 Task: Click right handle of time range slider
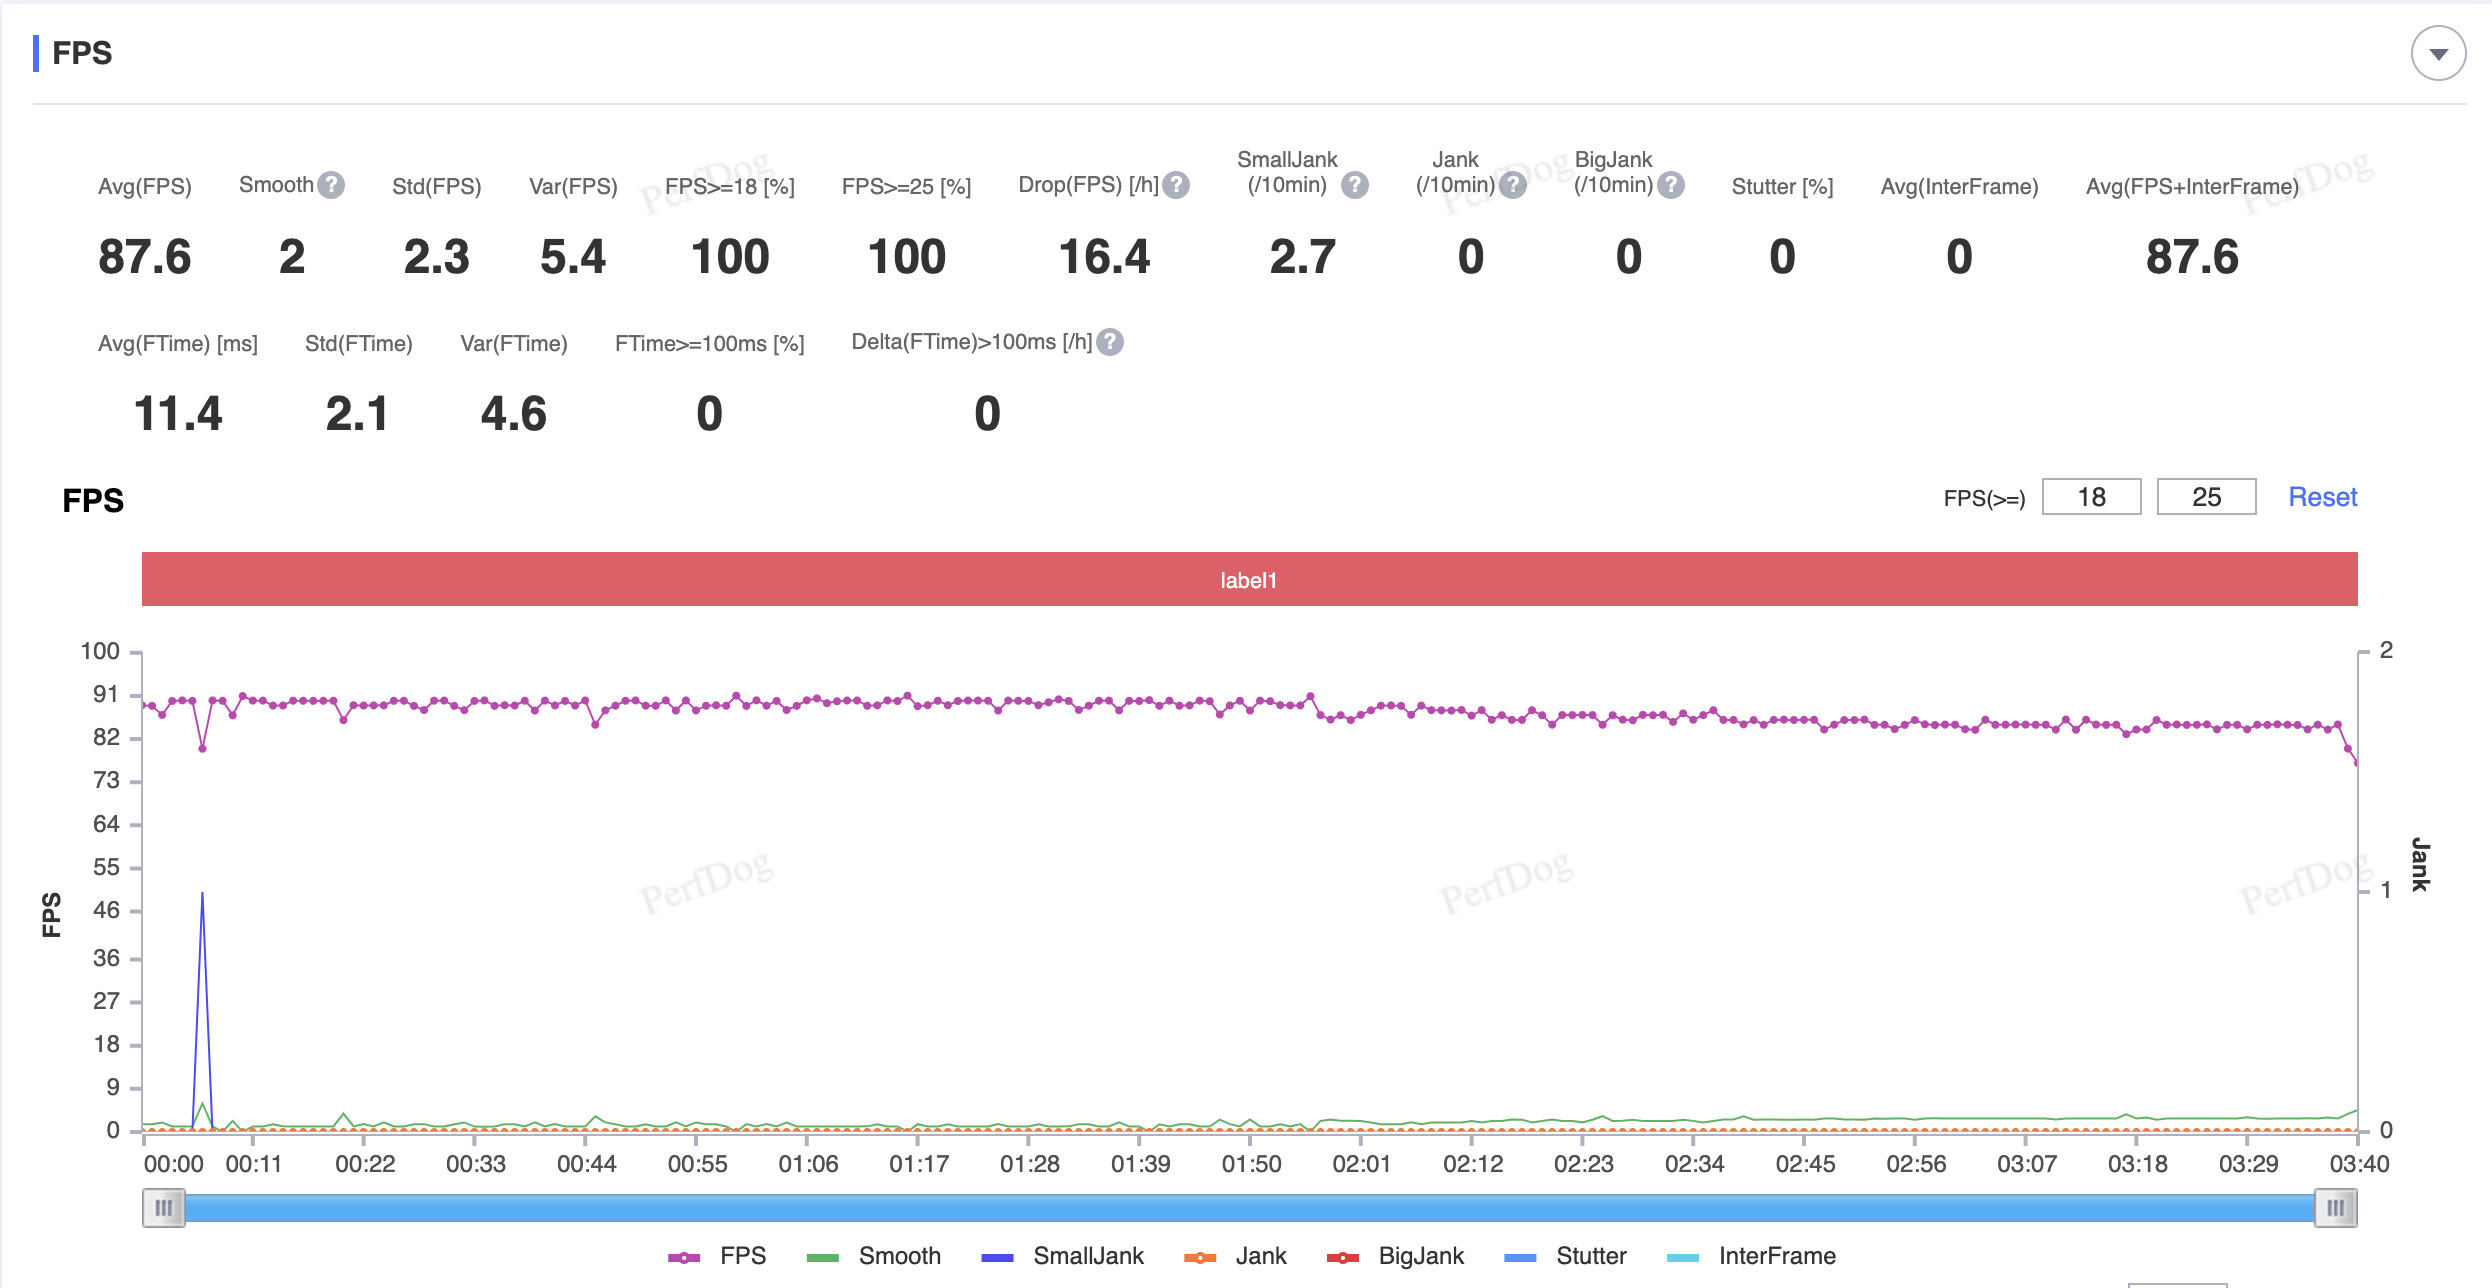(x=2335, y=1208)
